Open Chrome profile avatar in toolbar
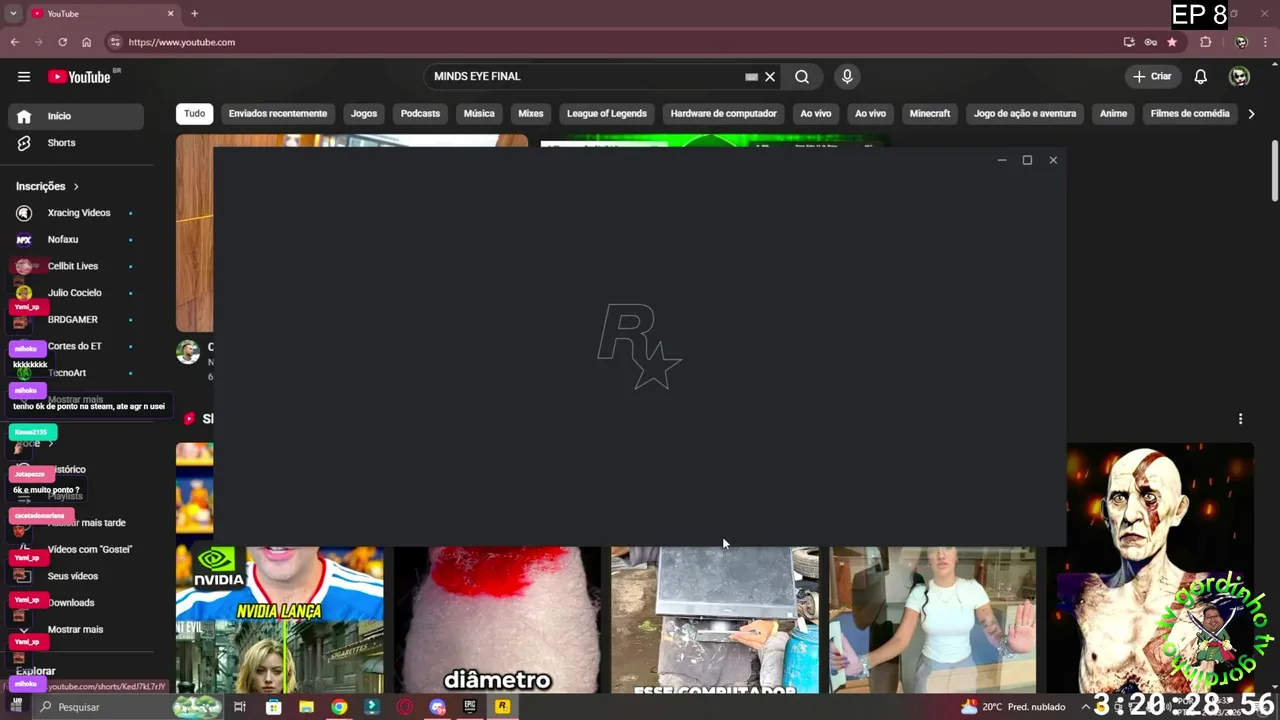Viewport: 1280px width, 720px height. 1241,42
